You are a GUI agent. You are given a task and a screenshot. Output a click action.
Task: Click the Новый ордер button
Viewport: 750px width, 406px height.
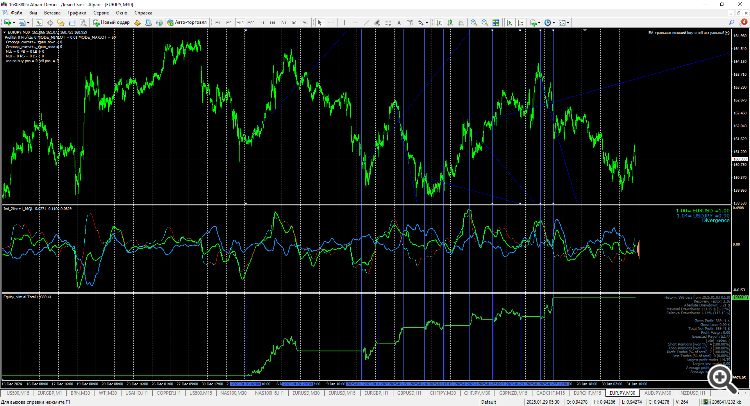[x=112, y=22]
